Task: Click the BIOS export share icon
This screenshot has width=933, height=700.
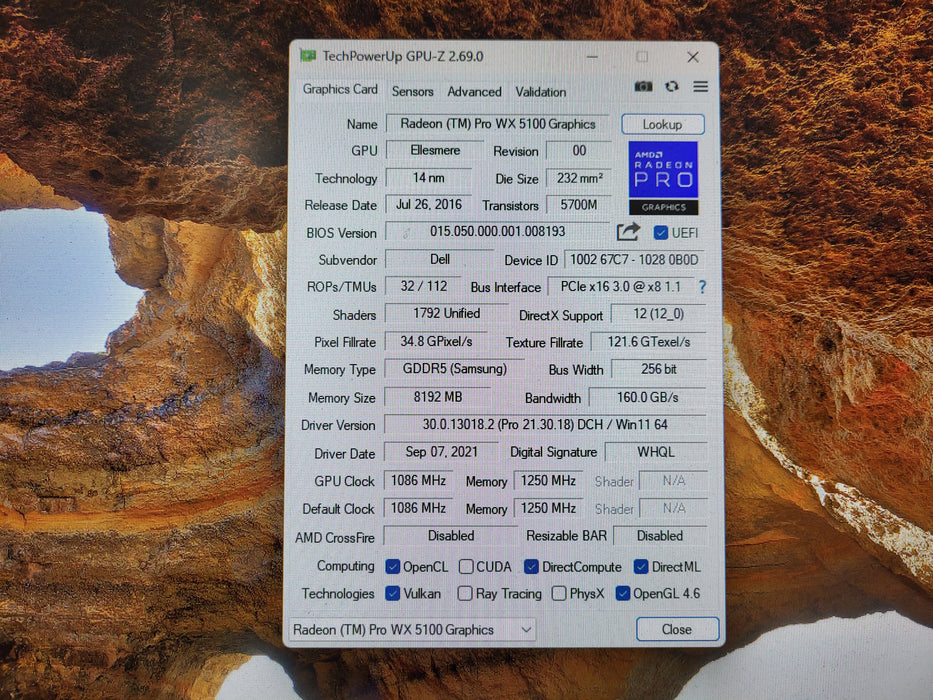Action: click(x=628, y=232)
